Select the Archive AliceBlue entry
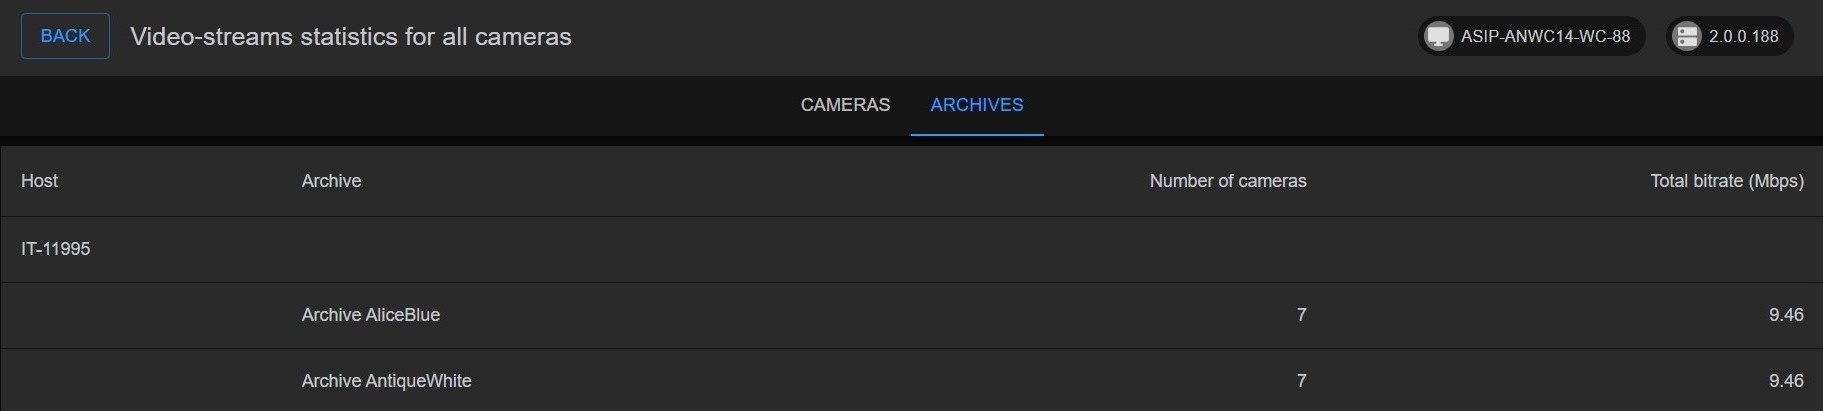 [x=371, y=315]
